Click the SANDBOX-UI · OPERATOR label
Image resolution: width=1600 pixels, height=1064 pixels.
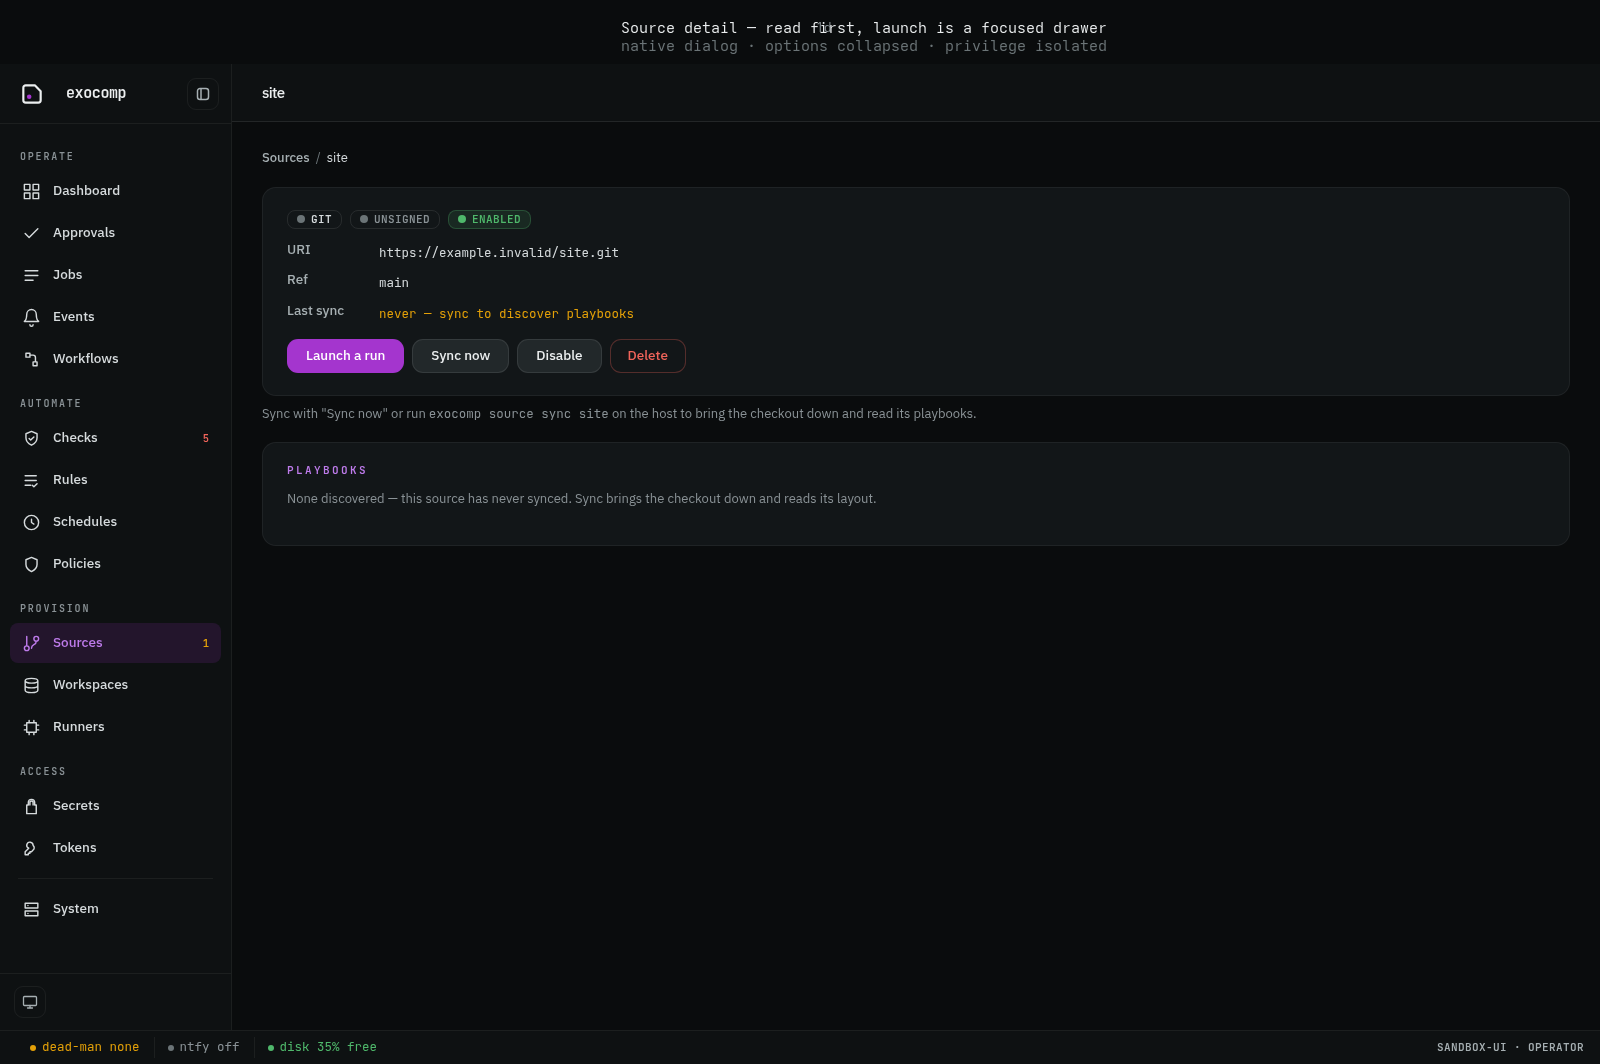[1510, 1048]
